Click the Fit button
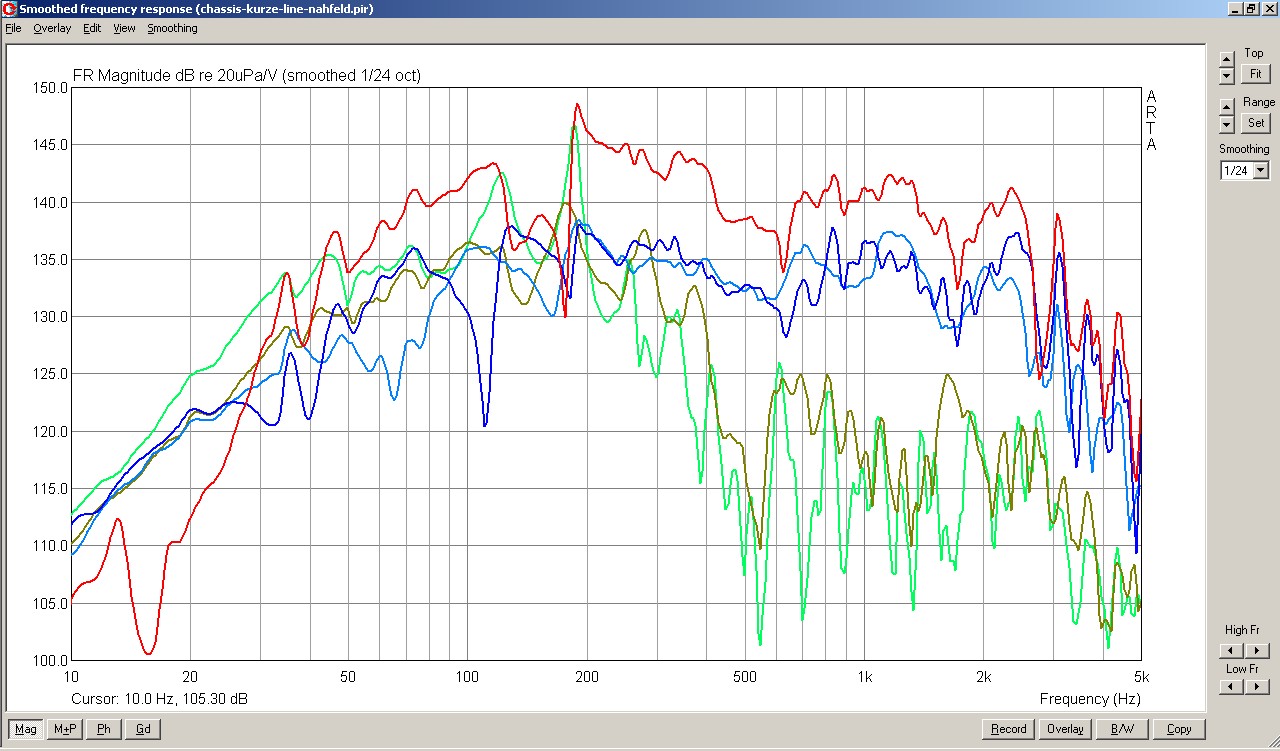 point(1255,74)
